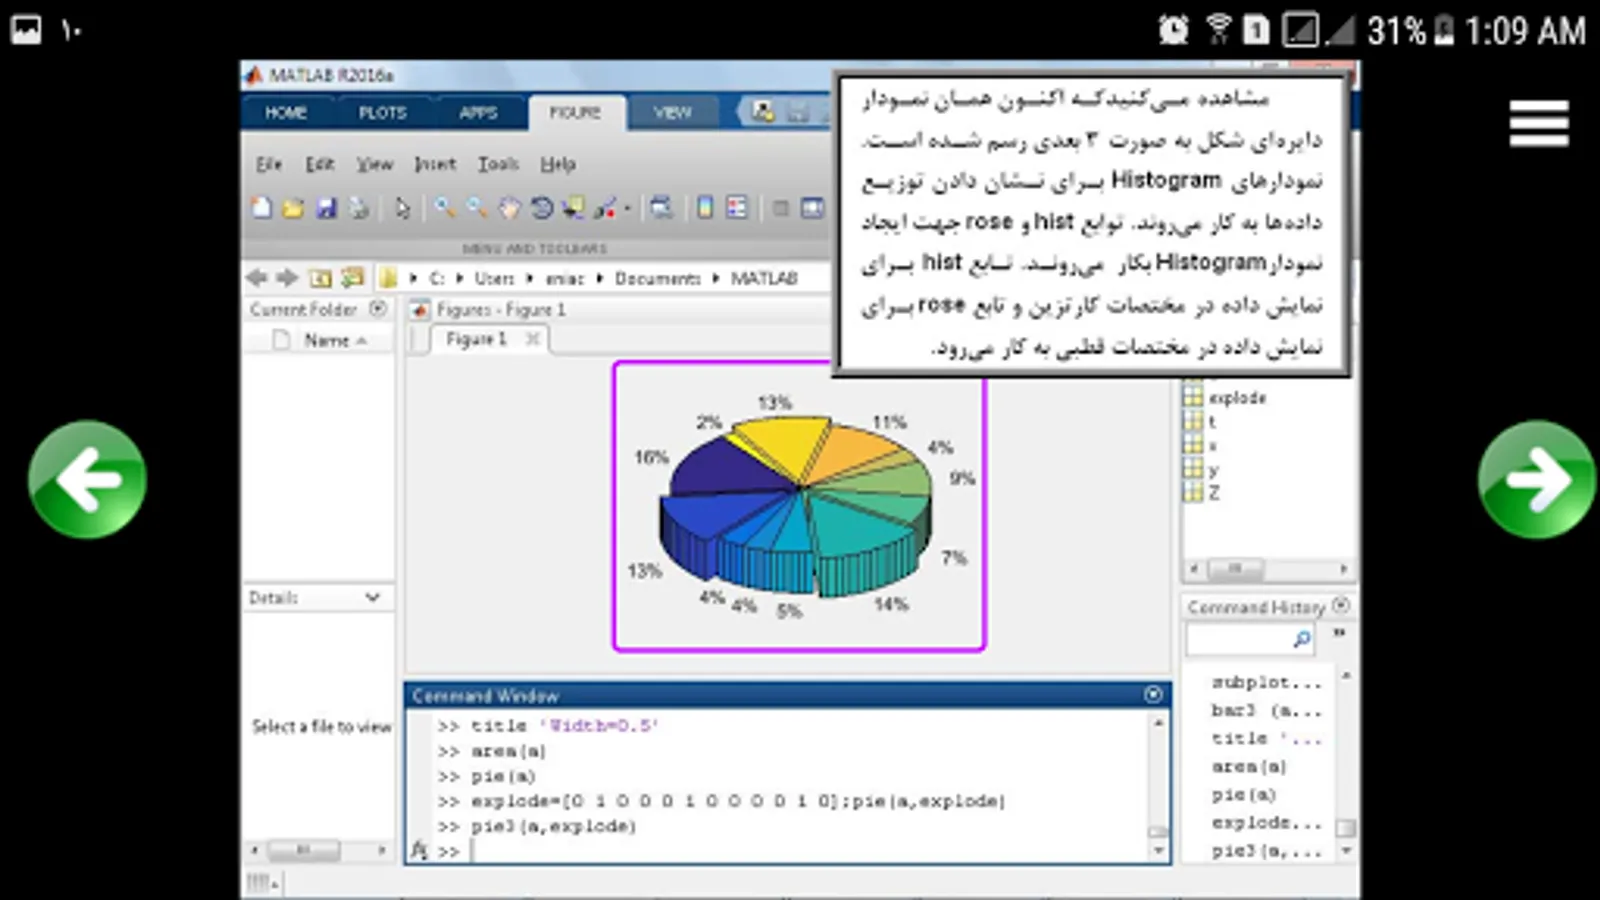Viewport: 1600px width, 900px height.
Task: Click Documents in the address path
Action: pos(657,278)
